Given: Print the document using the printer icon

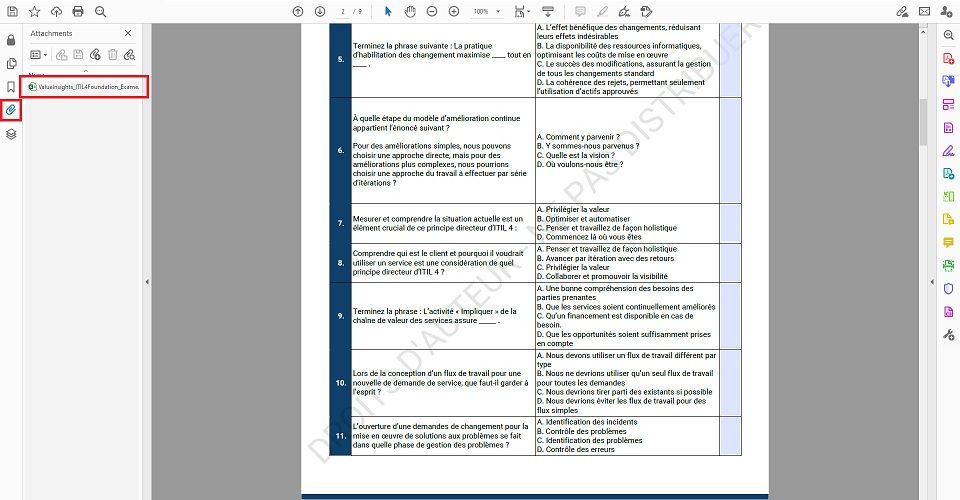Looking at the screenshot, I should [x=78, y=11].
